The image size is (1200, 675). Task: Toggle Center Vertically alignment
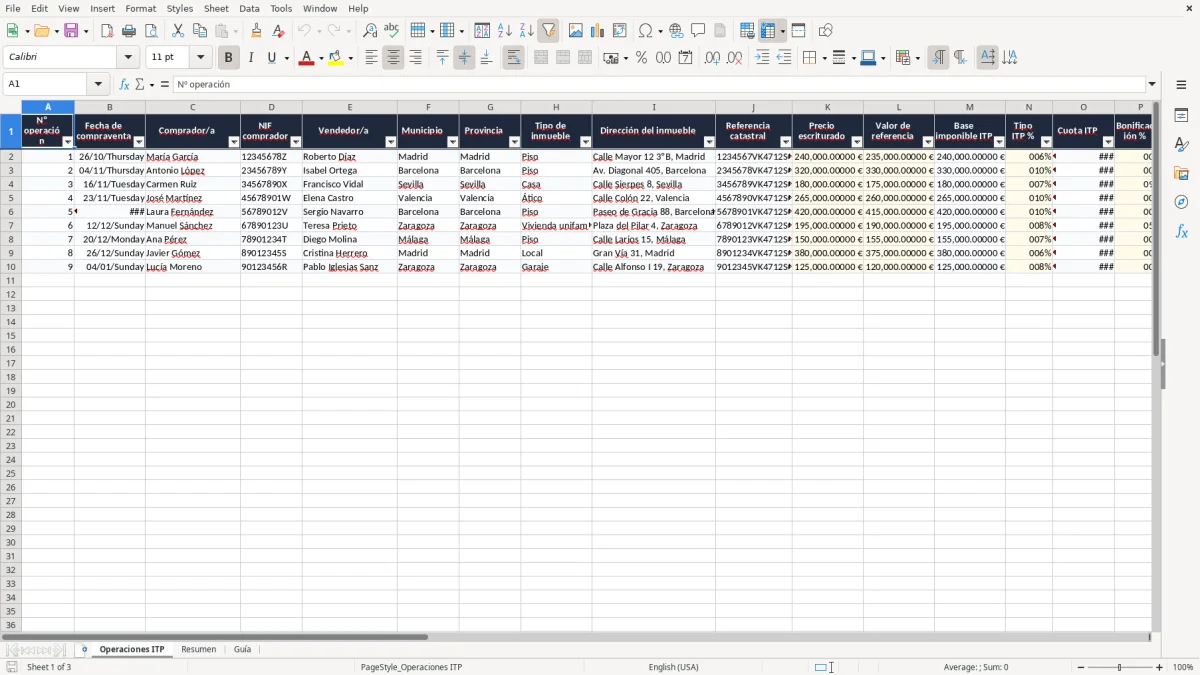[x=464, y=58]
